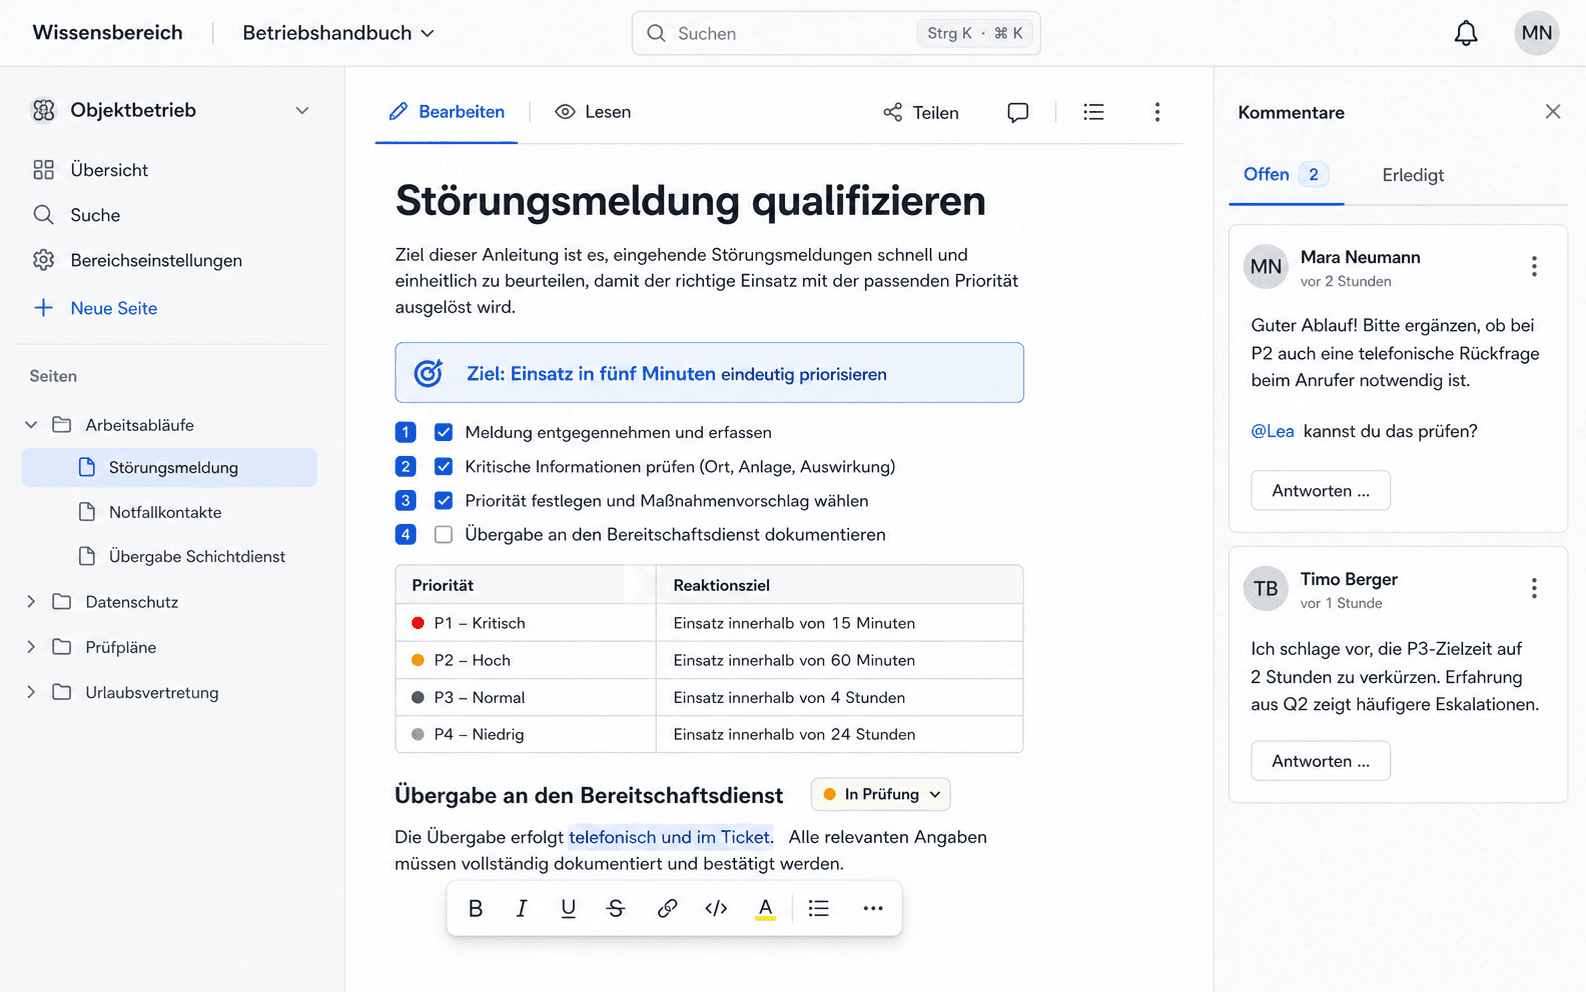Screen dimensions: 1586x992
Task: Switch to the Bearbeiten tab
Action: tap(446, 112)
